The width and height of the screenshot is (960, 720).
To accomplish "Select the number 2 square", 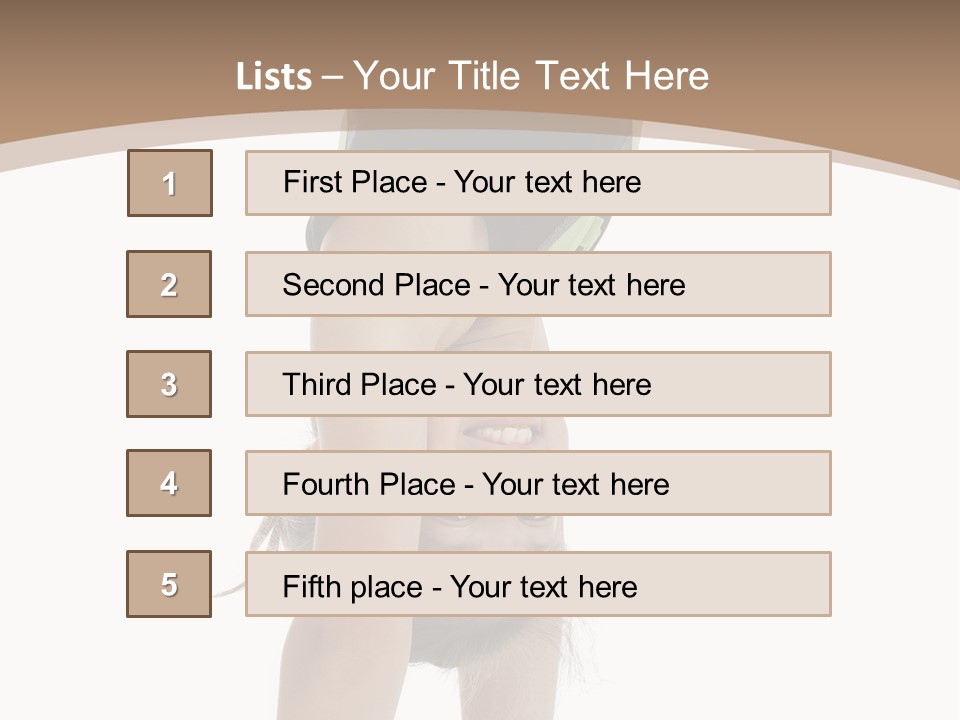I will click(x=169, y=284).
